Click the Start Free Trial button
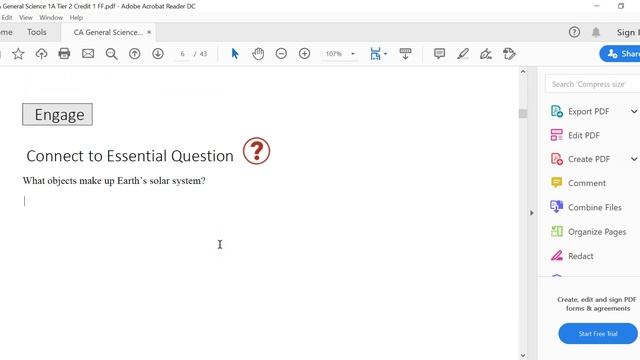 pyautogui.click(x=598, y=333)
